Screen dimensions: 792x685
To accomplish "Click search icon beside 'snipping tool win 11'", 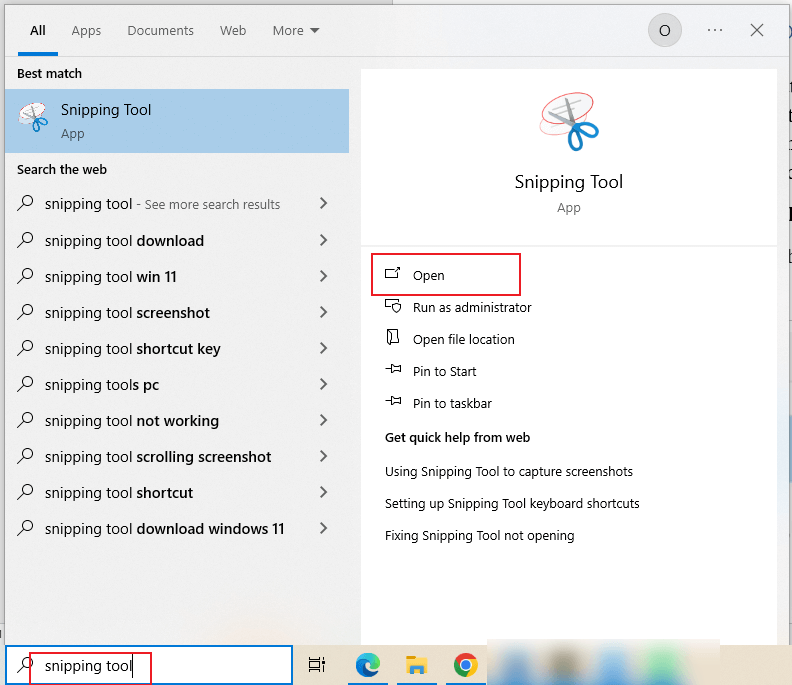I will pos(25,276).
